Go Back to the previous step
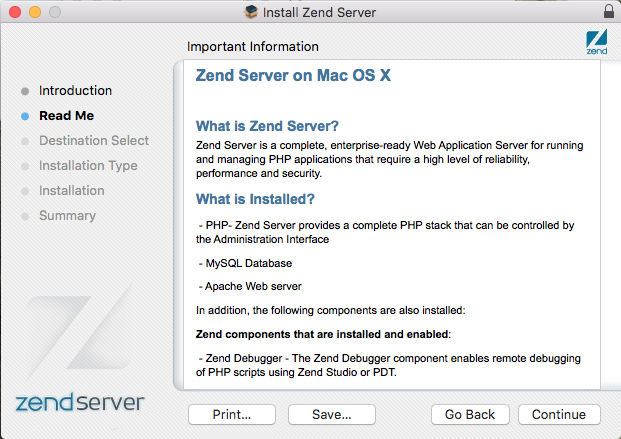 point(470,414)
